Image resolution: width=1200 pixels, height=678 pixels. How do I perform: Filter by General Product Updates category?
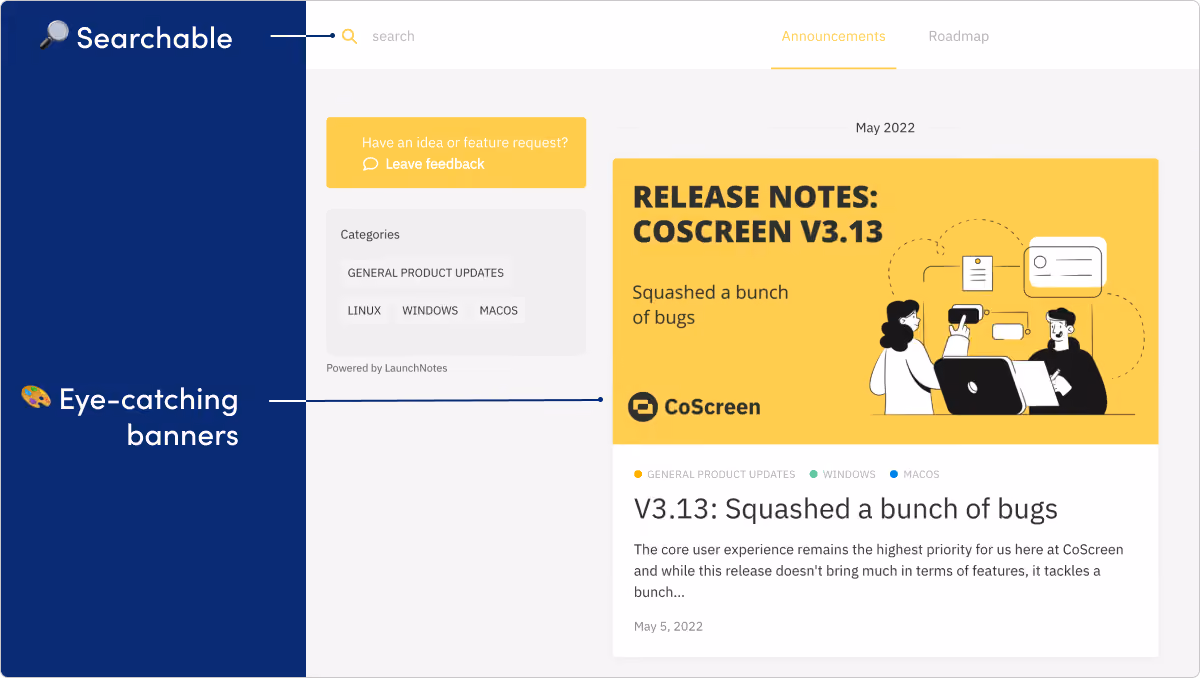[x=426, y=272]
